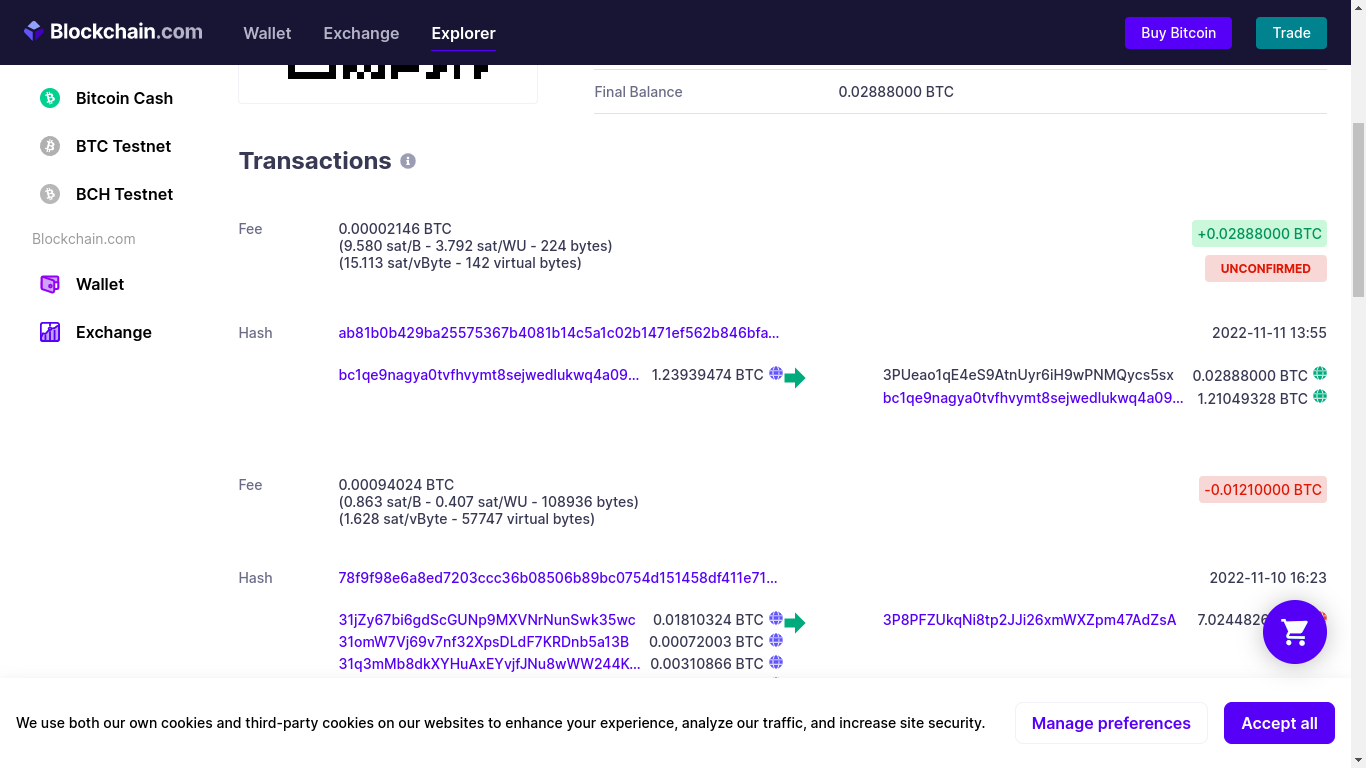This screenshot has height=768, width=1366.
Task: Accept all cookies in the banner
Action: click(1278, 723)
